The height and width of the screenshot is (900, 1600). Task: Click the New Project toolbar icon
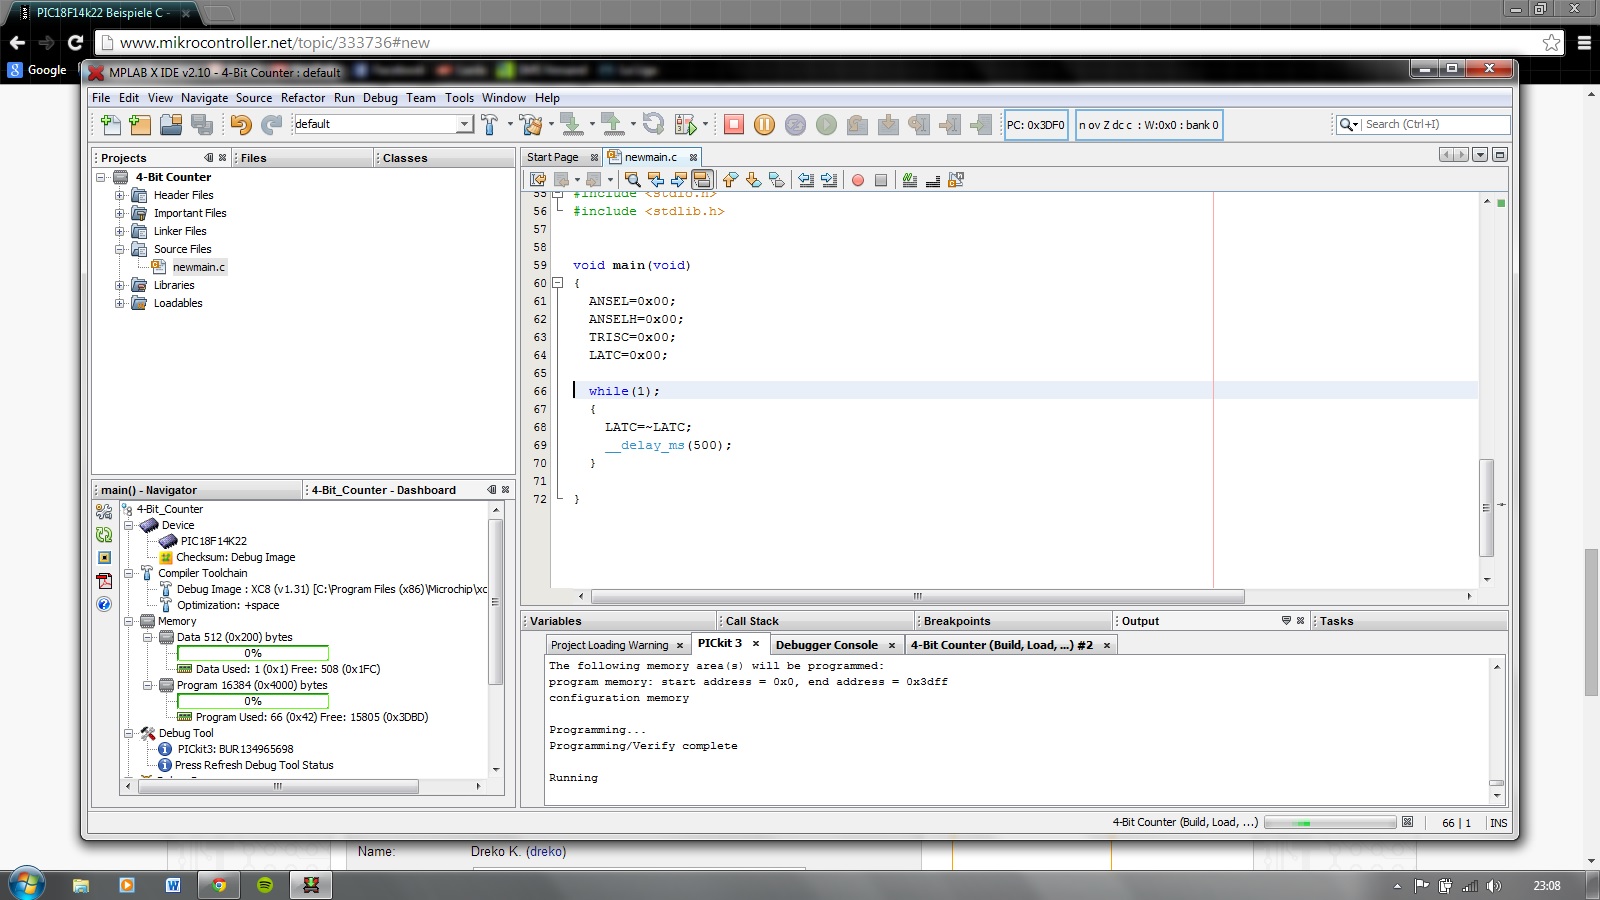click(140, 124)
